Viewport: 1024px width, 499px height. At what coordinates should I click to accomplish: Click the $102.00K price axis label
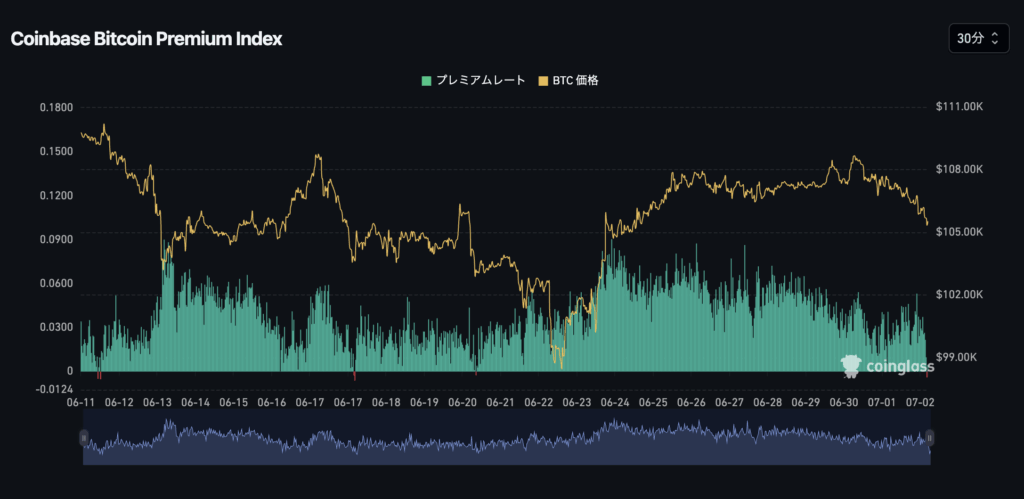[x=959, y=295]
